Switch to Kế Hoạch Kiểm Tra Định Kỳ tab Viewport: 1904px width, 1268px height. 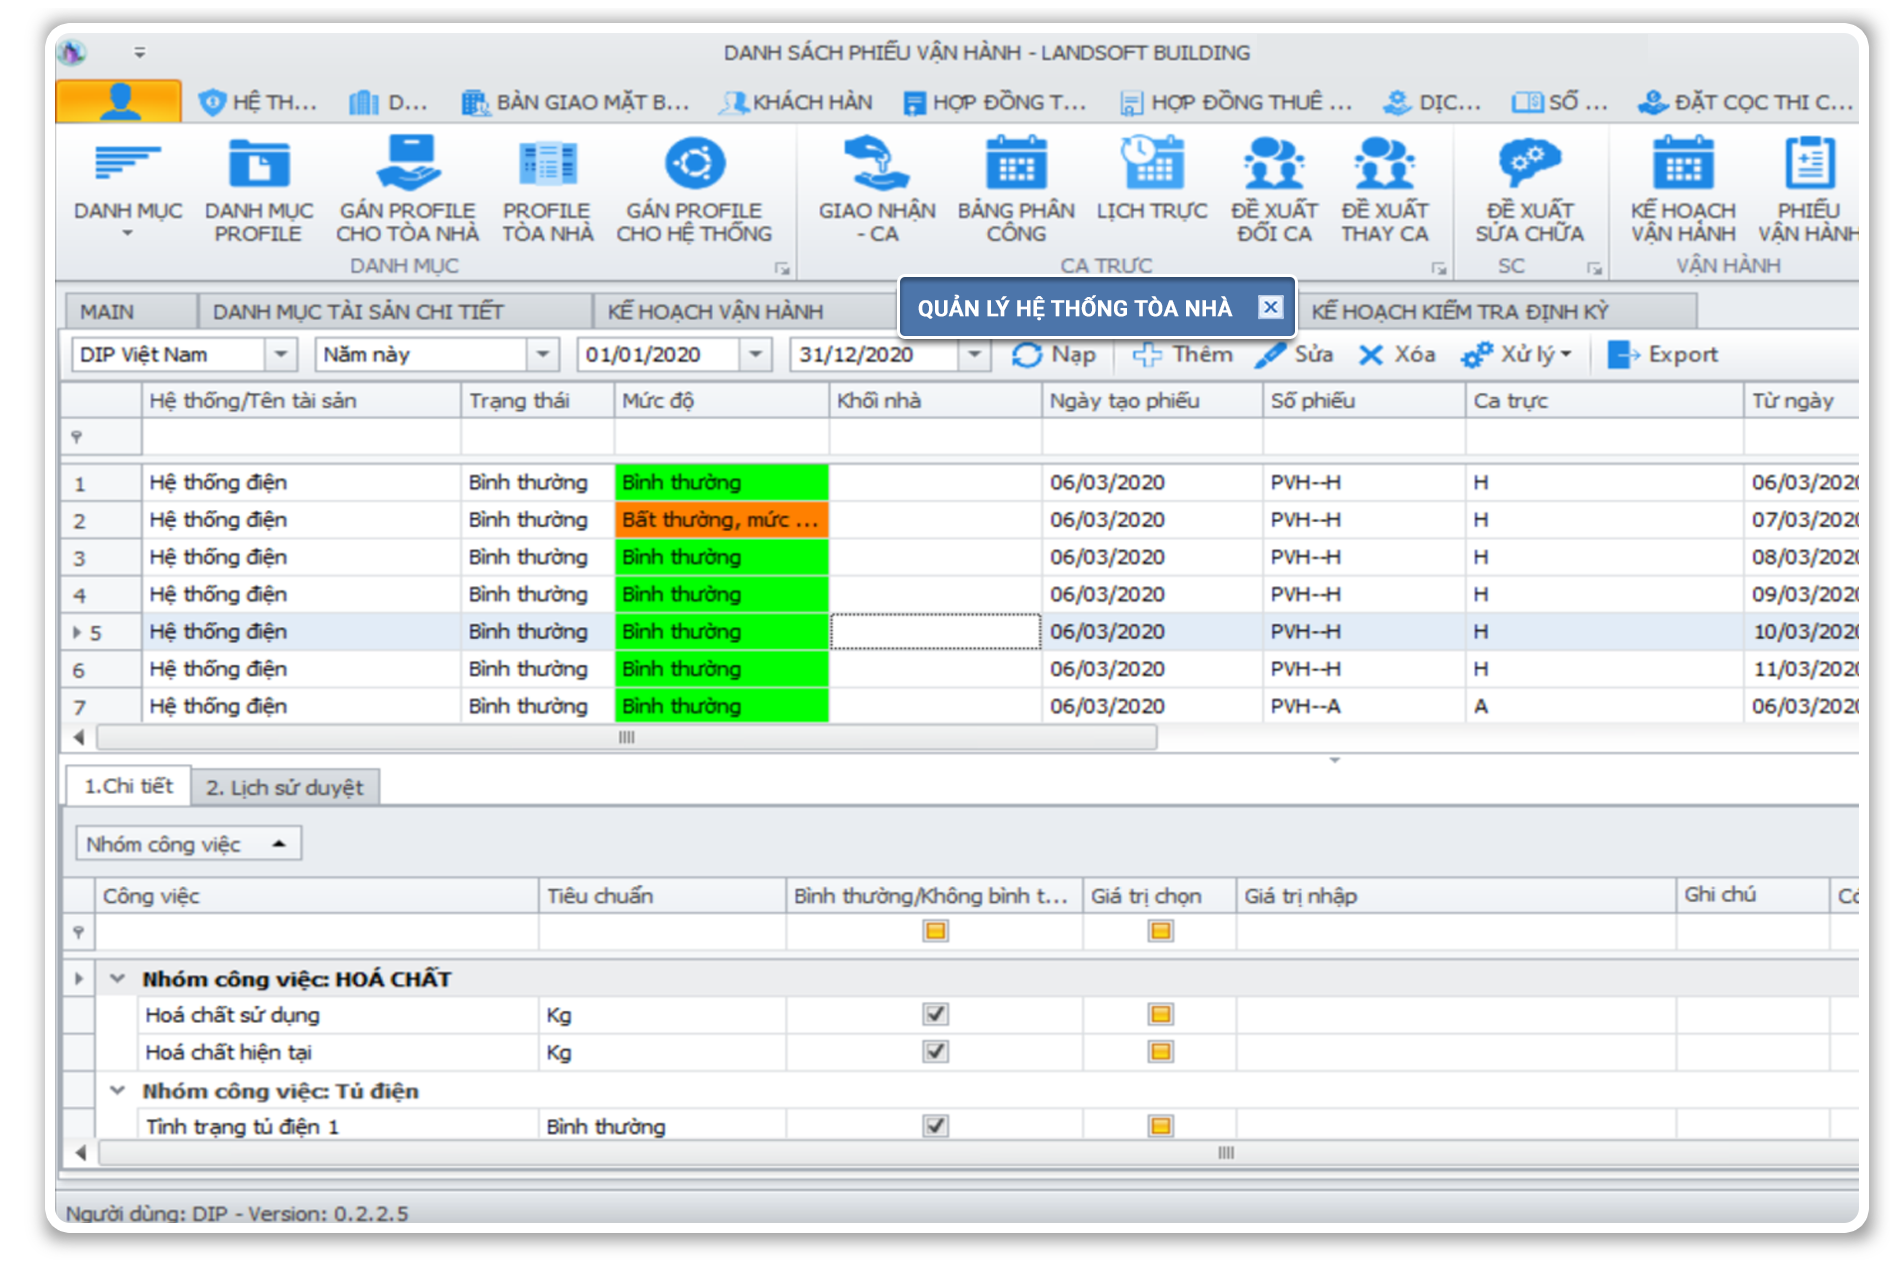[1459, 312]
